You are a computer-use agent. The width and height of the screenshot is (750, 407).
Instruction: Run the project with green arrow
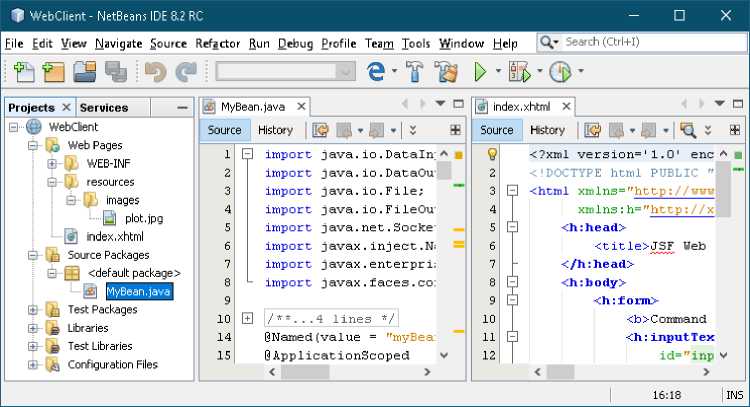click(x=481, y=72)
